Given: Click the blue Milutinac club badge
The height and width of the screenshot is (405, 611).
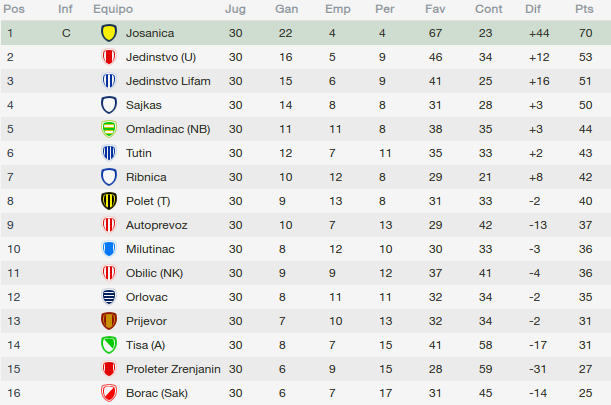Looking at the screenshot, I should click(109, 249).
